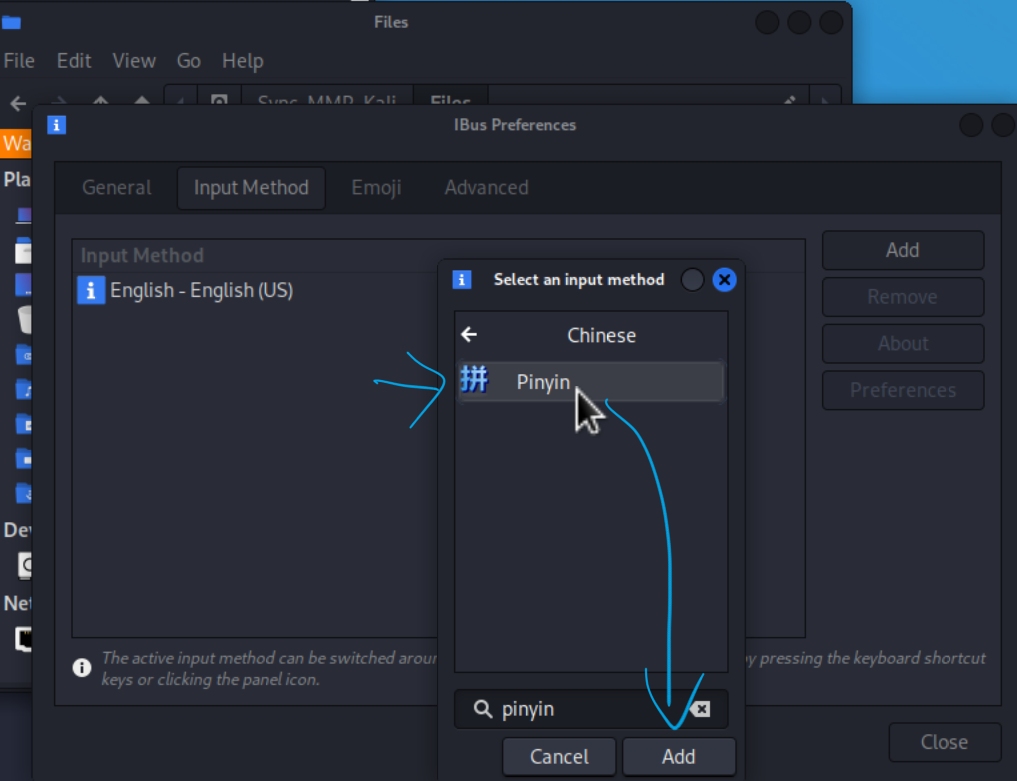Click the About button
Viewport: 1017px width, 781px height.
coord(903,343)
